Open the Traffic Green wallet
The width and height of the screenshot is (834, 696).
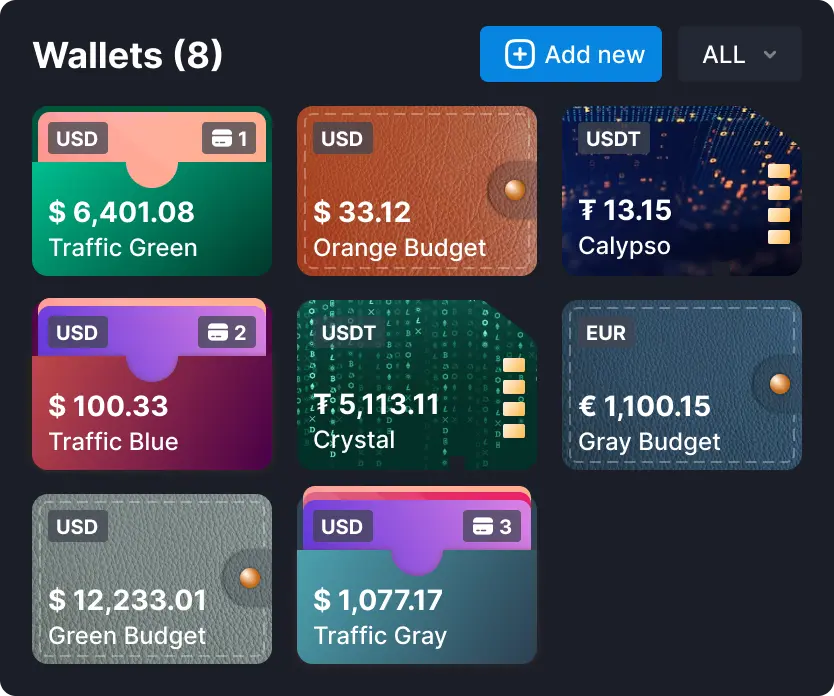click(x=152, y=200)
